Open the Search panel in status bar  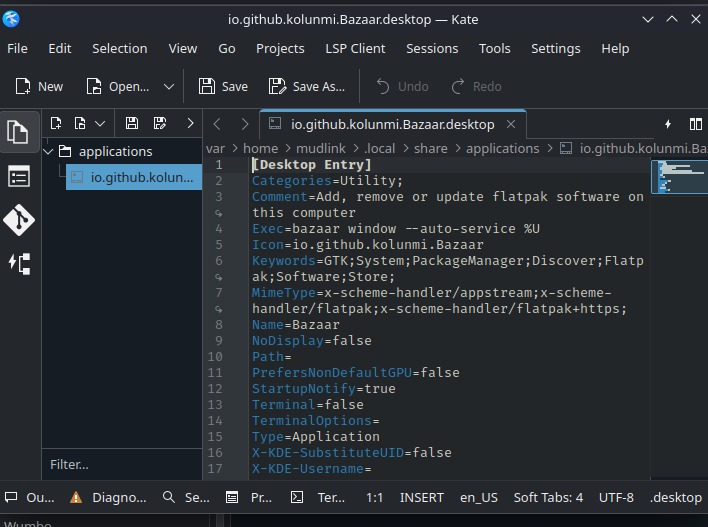click(x=186, y=497)
